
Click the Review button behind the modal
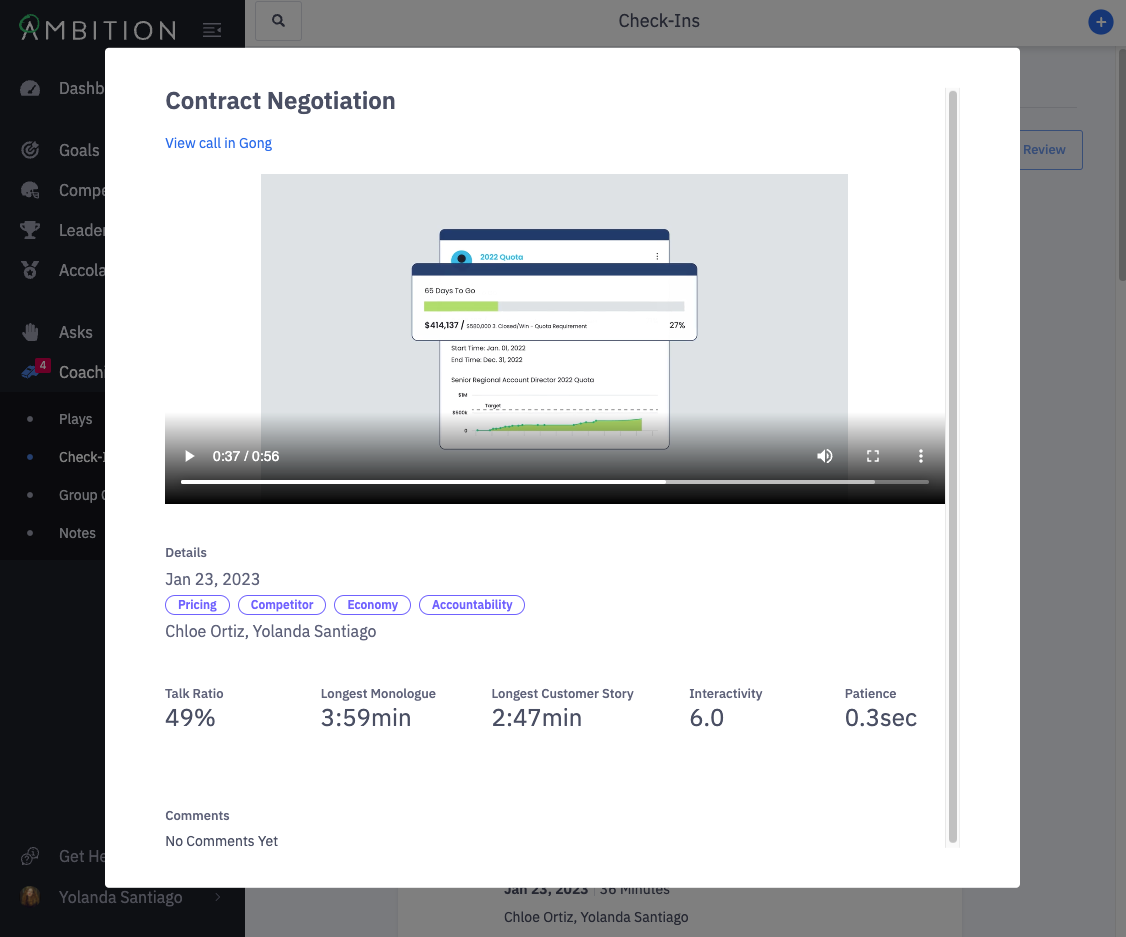pos(1050,149)
